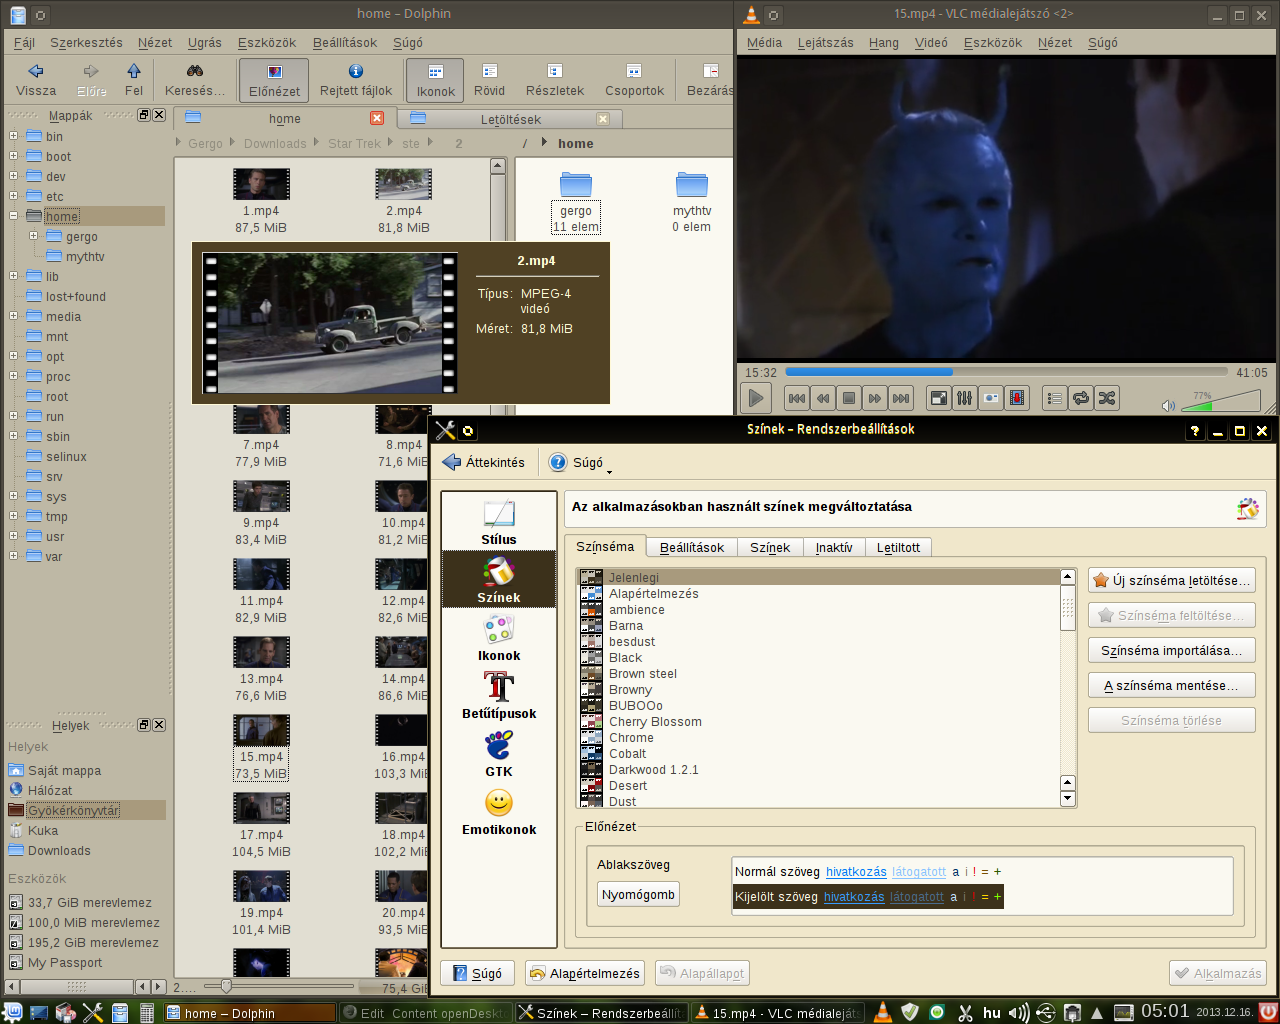
Task: Click 15.mp4 video thumbnail in Dolphin
Action: coord(261,730)
